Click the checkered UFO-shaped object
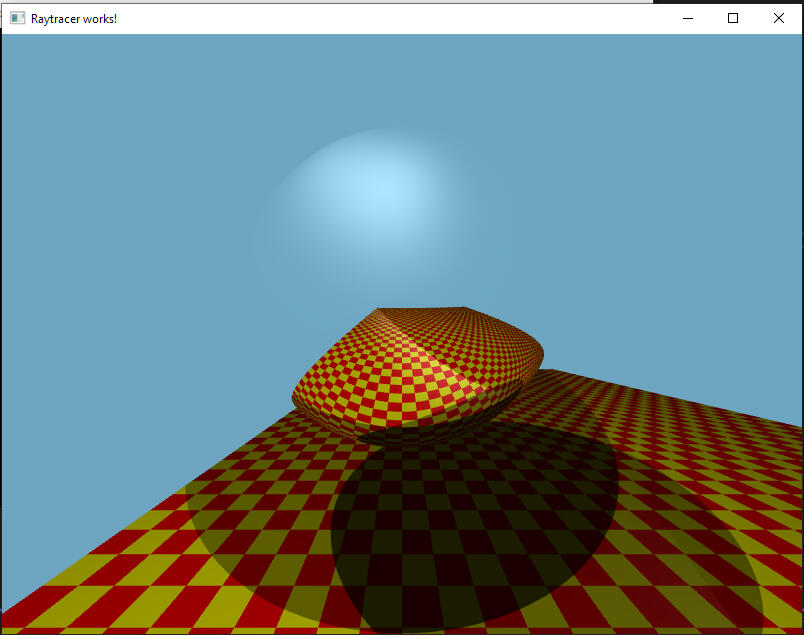 pyautogui.click(x=420, y=370)
